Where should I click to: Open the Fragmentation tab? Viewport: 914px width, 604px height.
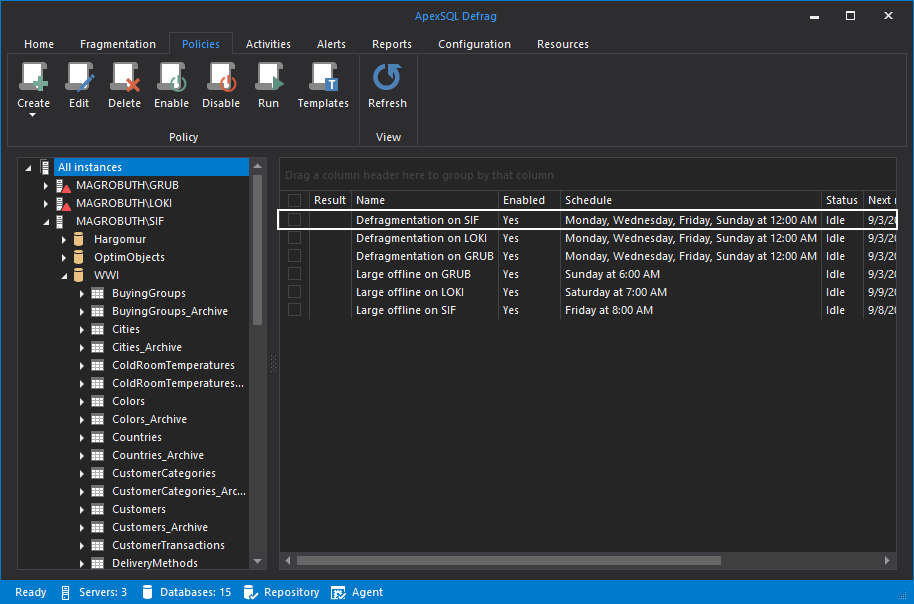coord(118,44)
